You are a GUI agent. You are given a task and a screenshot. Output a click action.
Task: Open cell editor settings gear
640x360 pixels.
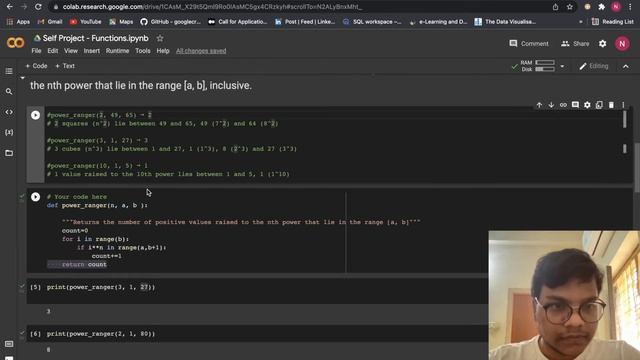587,105
